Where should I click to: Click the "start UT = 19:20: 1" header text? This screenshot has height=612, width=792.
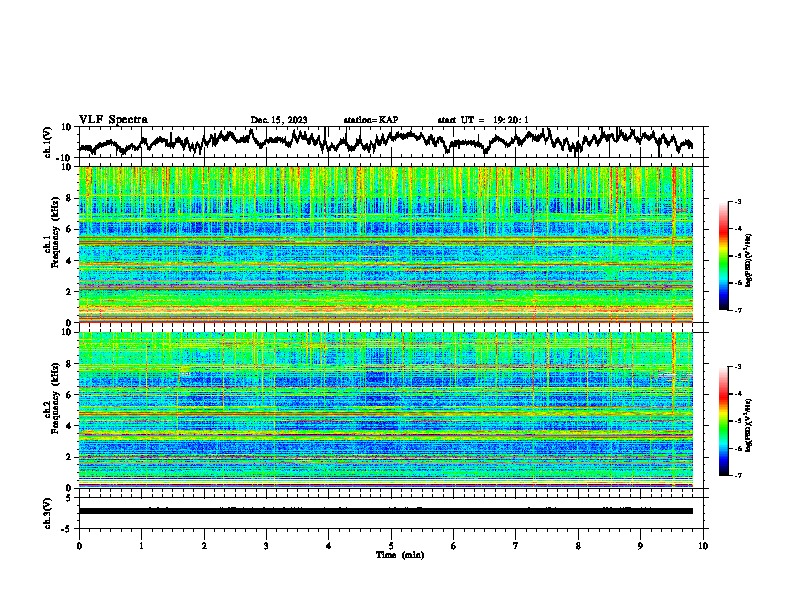click(483, 120)
